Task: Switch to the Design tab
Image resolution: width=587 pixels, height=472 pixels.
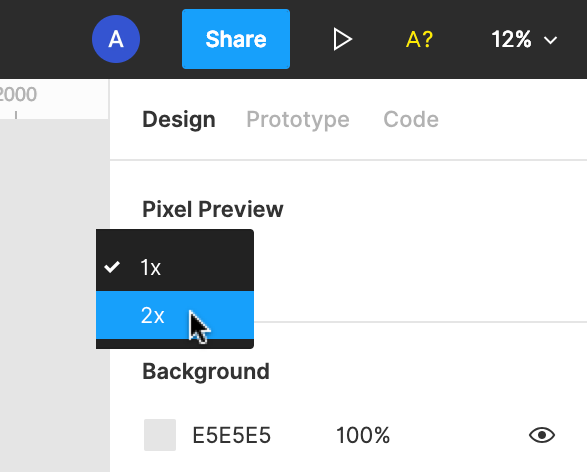Action: pos(179,119)
